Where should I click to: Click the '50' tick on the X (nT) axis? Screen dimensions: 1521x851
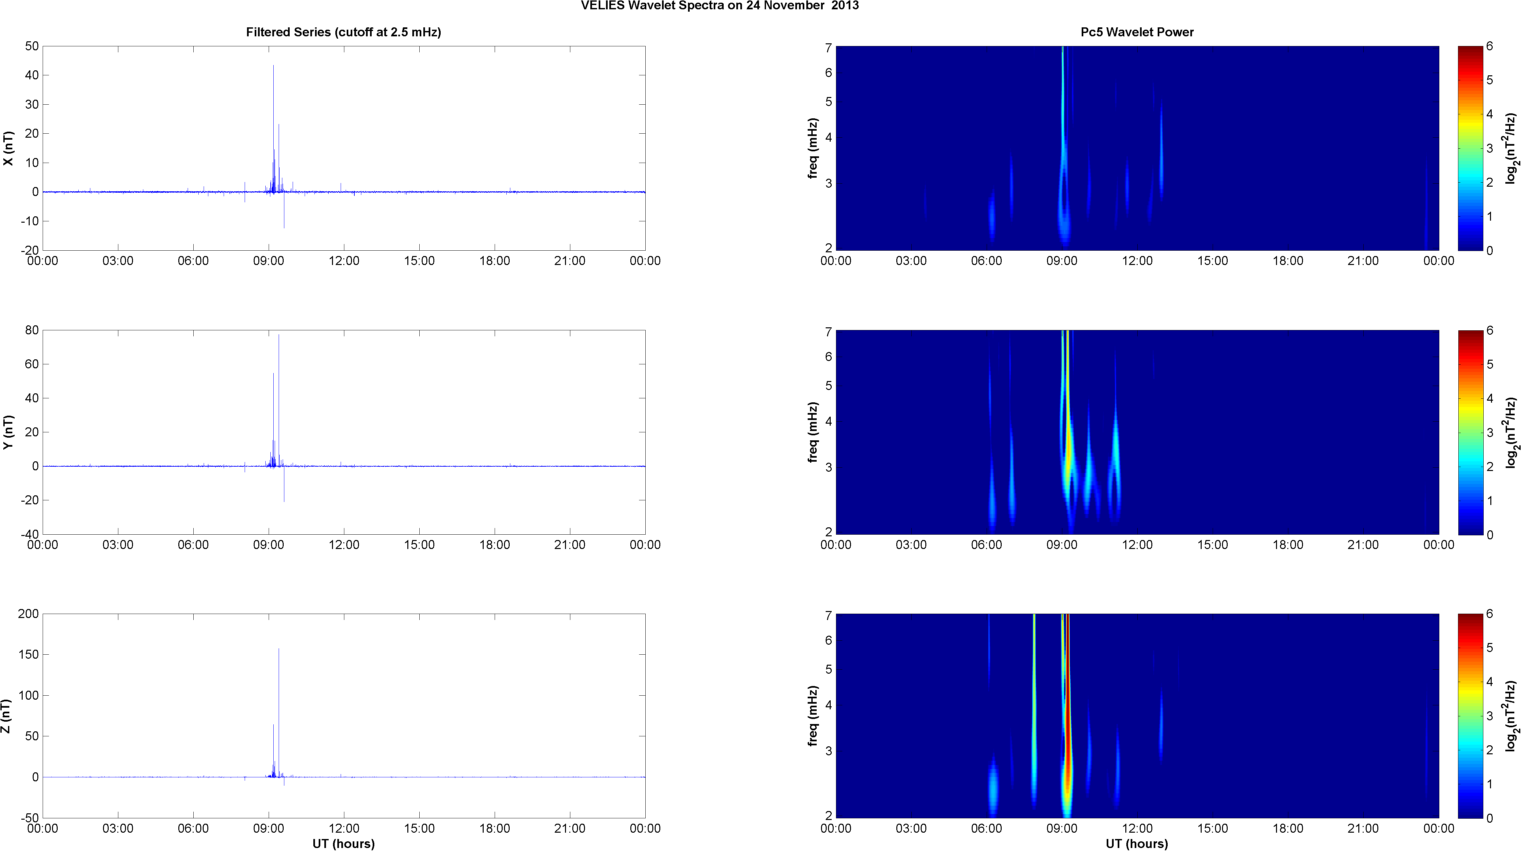(x=32, y=46)
